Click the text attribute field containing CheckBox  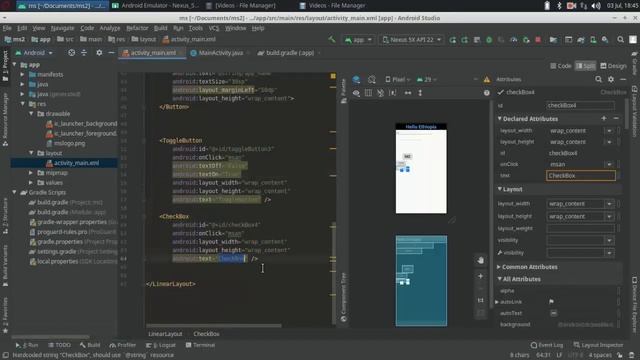point(580,176)
